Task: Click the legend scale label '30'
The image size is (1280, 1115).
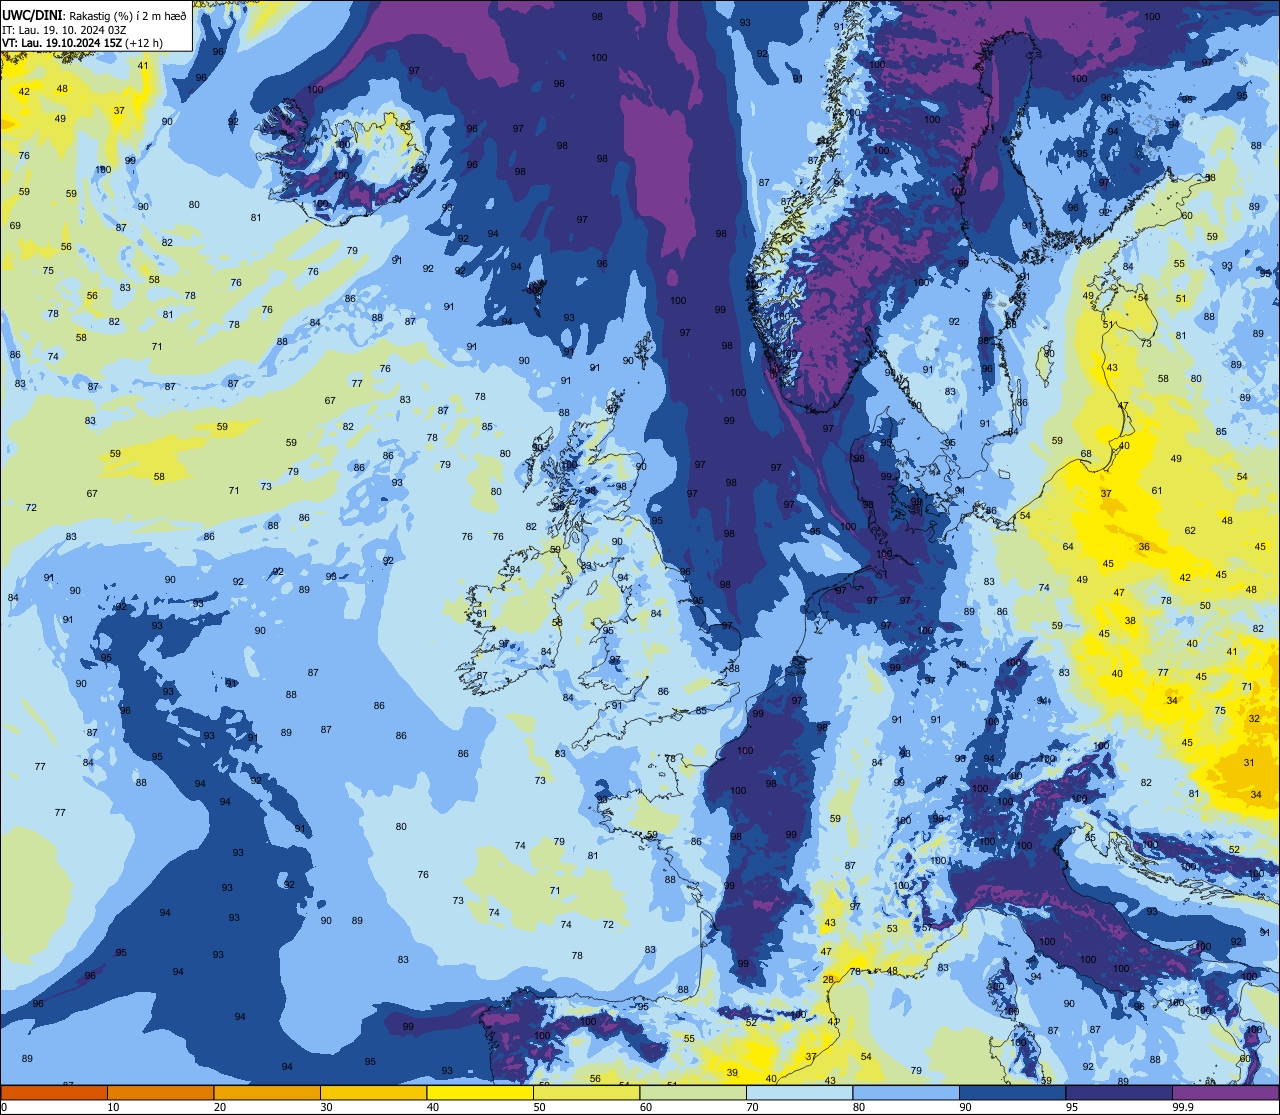Action: tap(326, 1107)
